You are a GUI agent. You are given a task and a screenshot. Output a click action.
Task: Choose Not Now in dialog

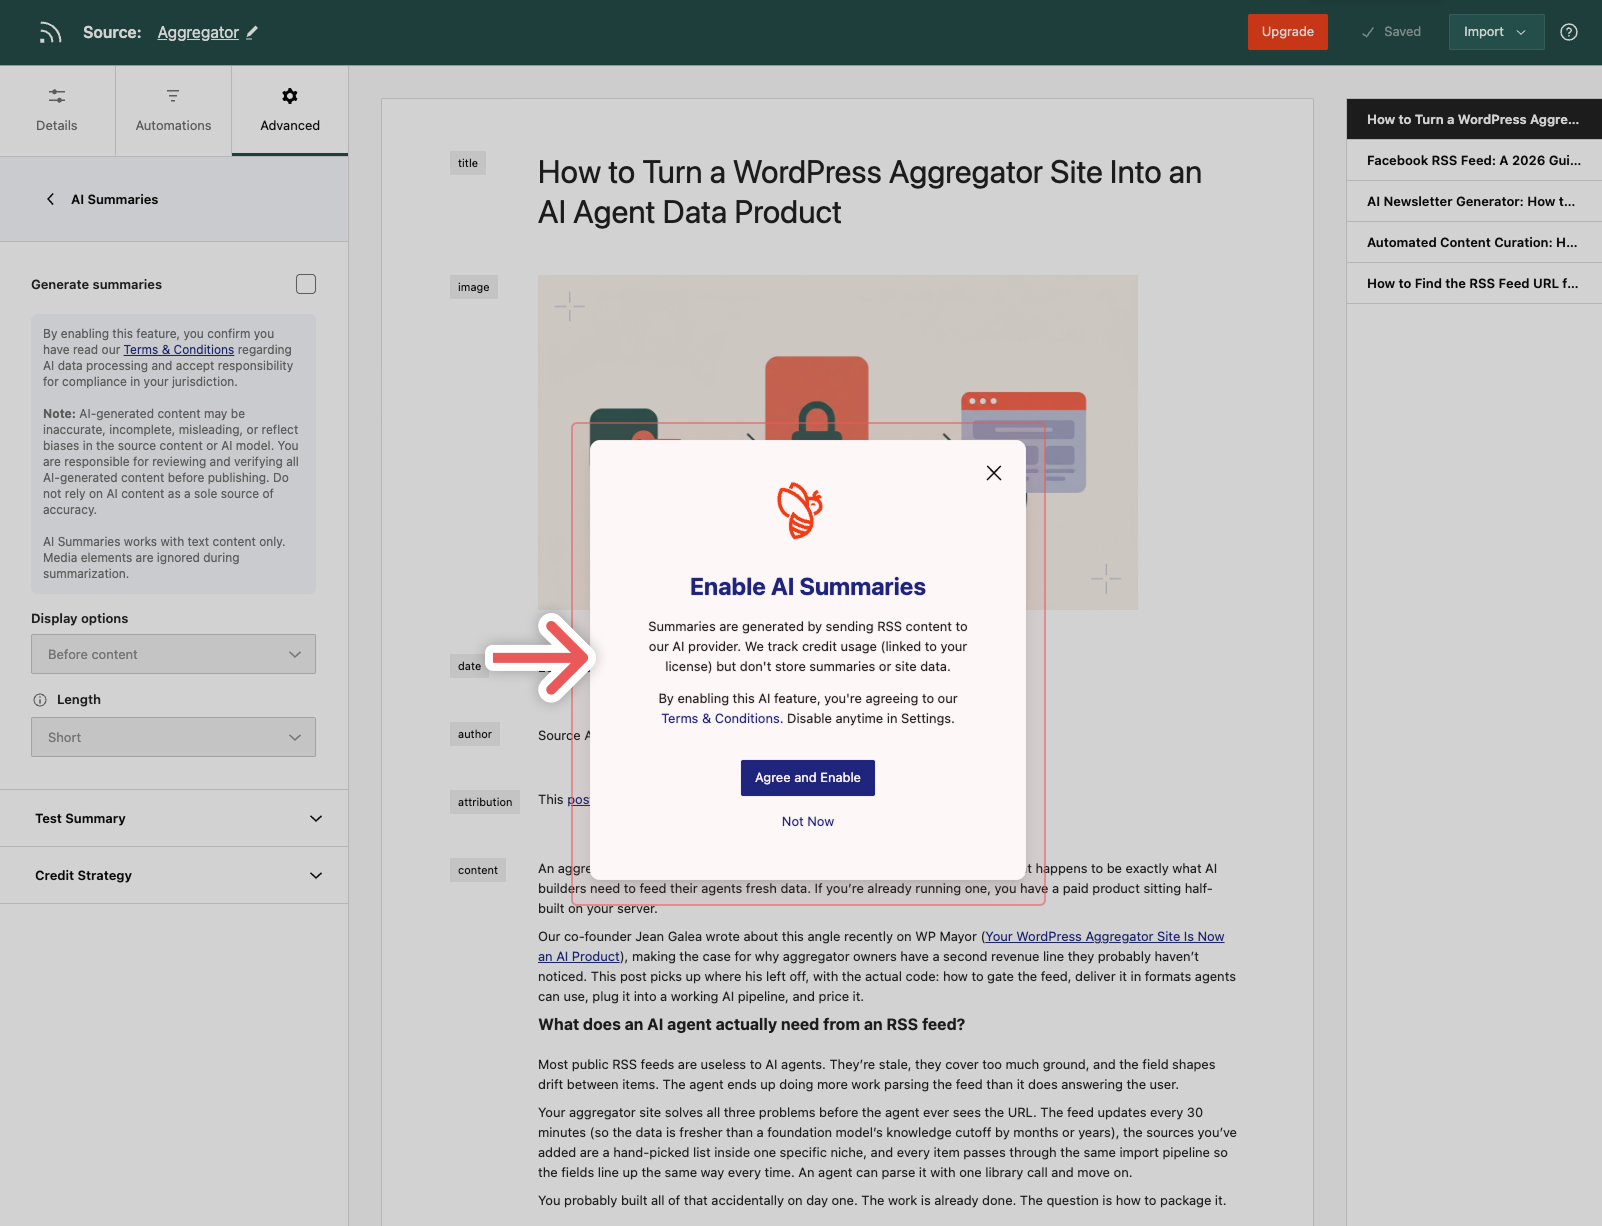(808, 822)
